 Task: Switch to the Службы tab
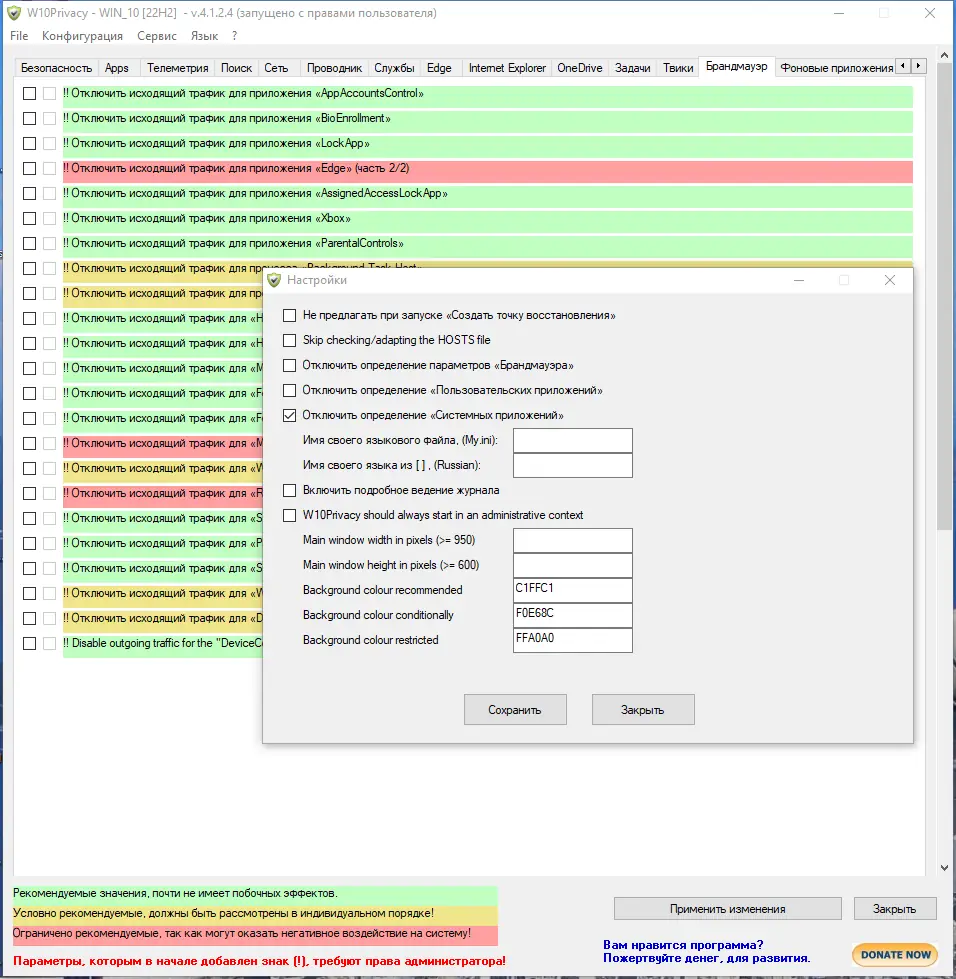click(394, 68)
